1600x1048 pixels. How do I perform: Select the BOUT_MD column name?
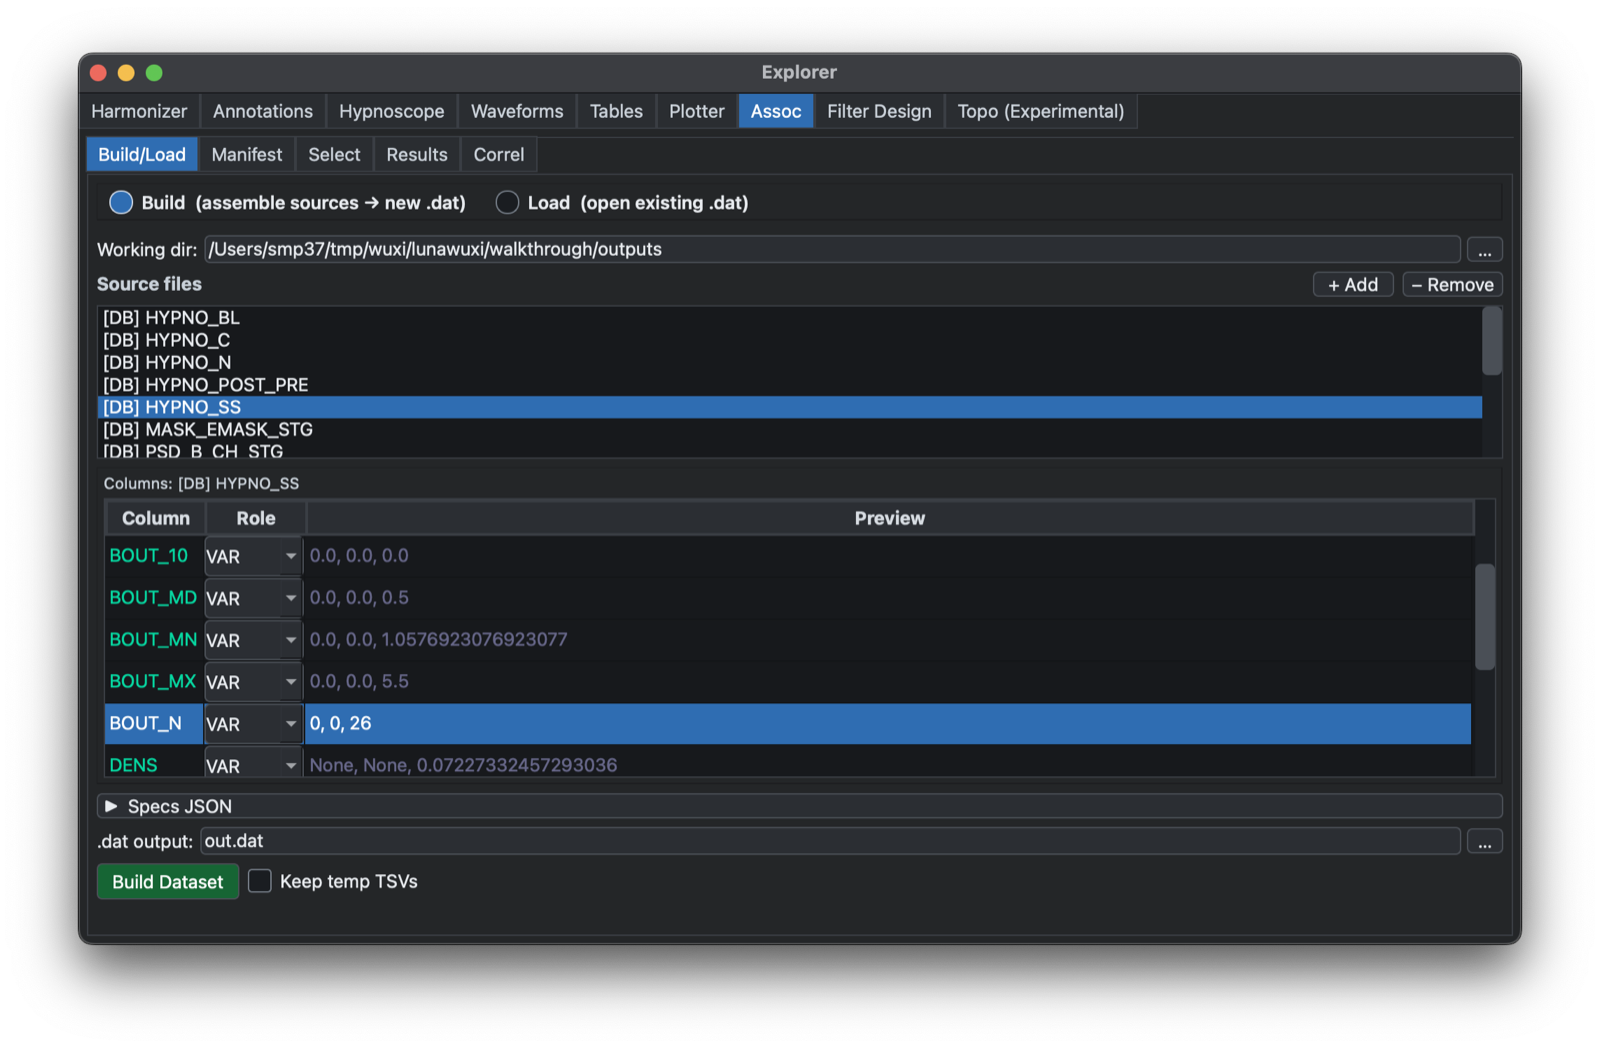coord(153,597)
